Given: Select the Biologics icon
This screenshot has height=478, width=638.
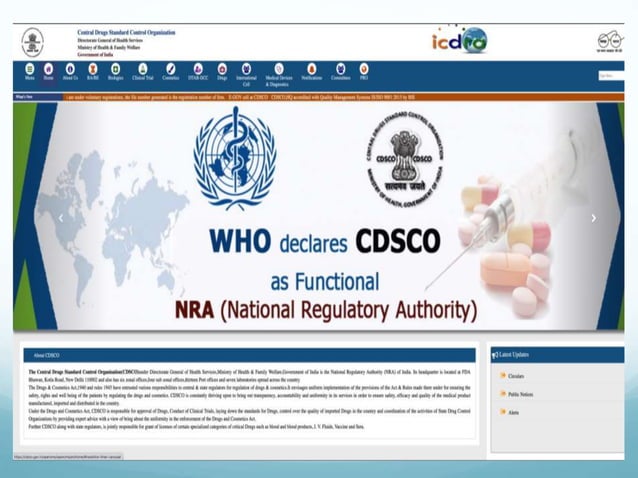Looking at the screenshot, I should [116, 69].
